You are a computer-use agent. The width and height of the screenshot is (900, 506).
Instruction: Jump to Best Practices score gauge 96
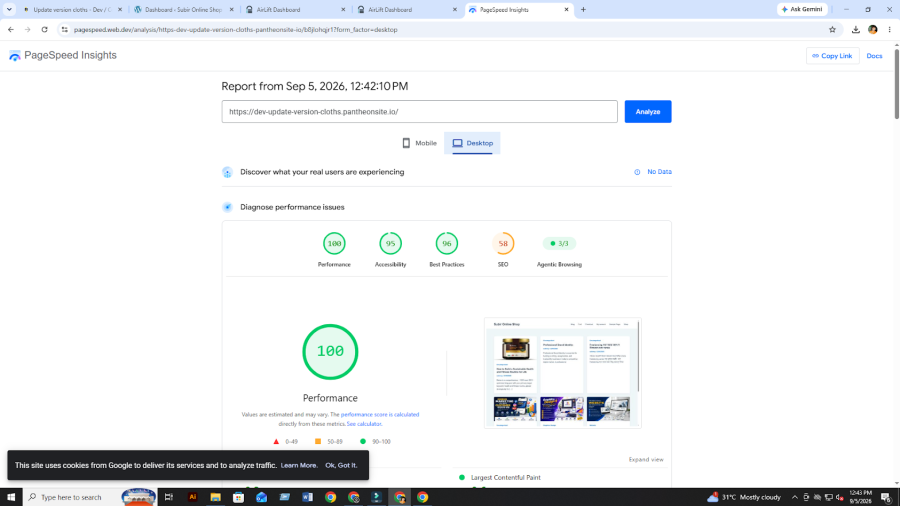tap(447, 244)
